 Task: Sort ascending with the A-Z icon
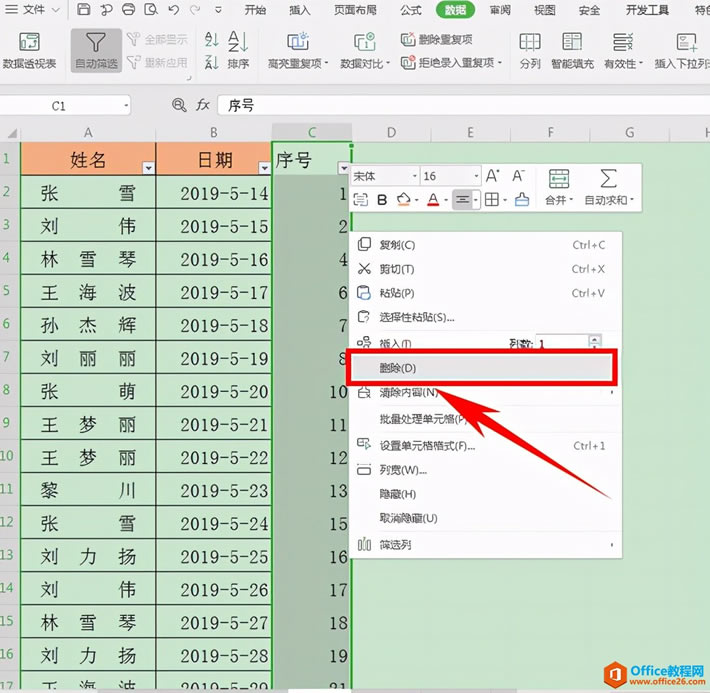coord(211,39)
